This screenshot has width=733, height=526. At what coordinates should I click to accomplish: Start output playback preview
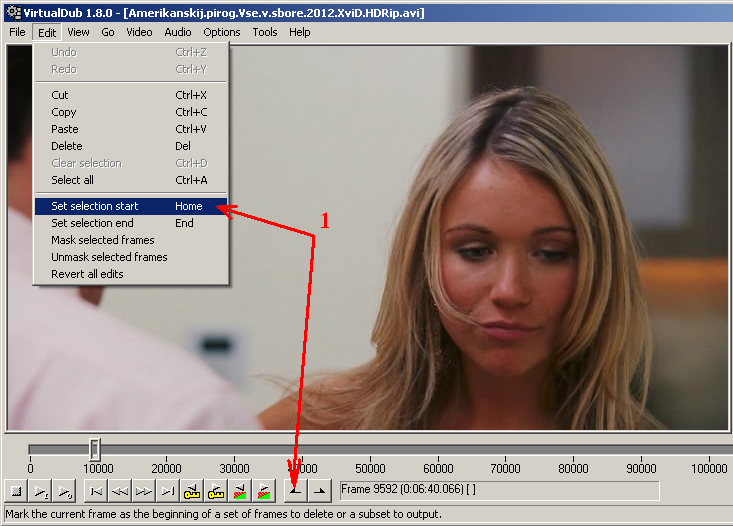[64, 491]
